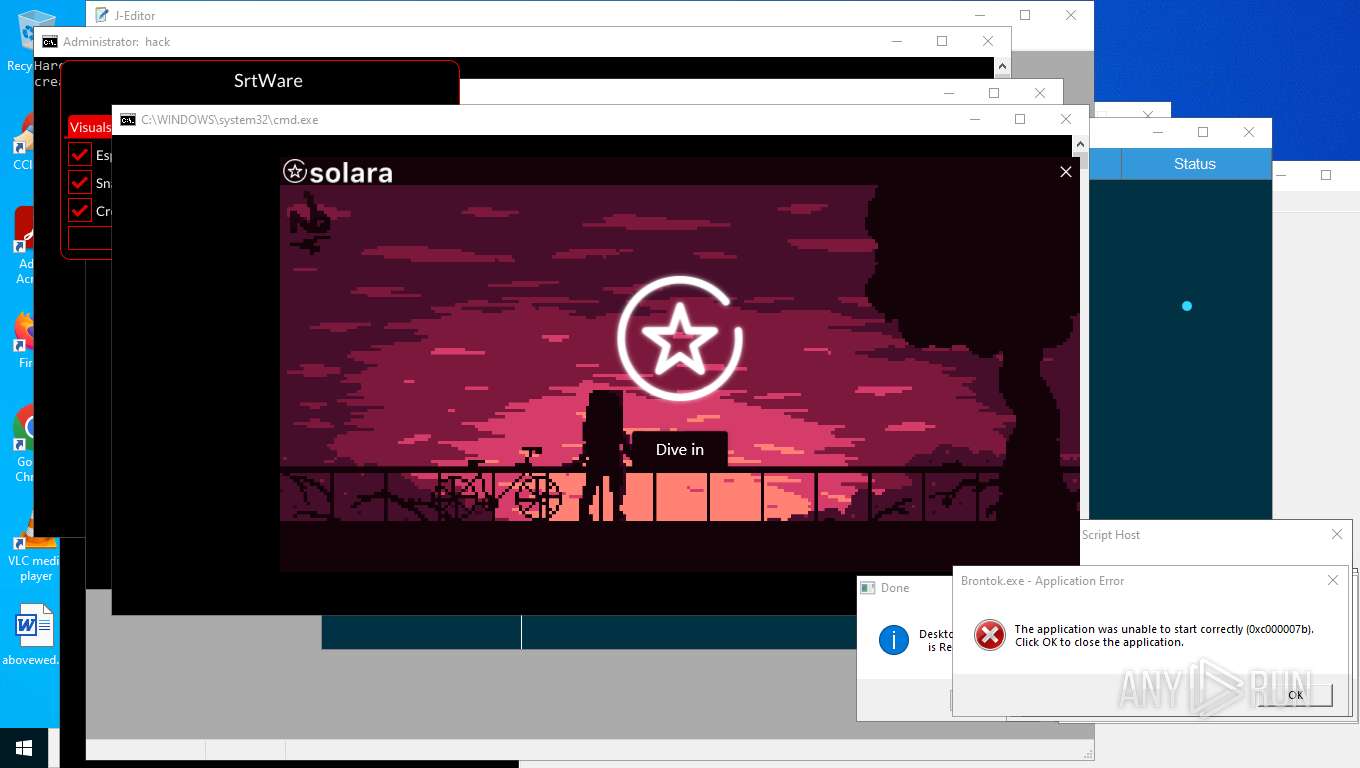The width and height of the screenshot is (1360, 768).
Task: Click the Administrator: hack console icon
Action: coord(49,42)
